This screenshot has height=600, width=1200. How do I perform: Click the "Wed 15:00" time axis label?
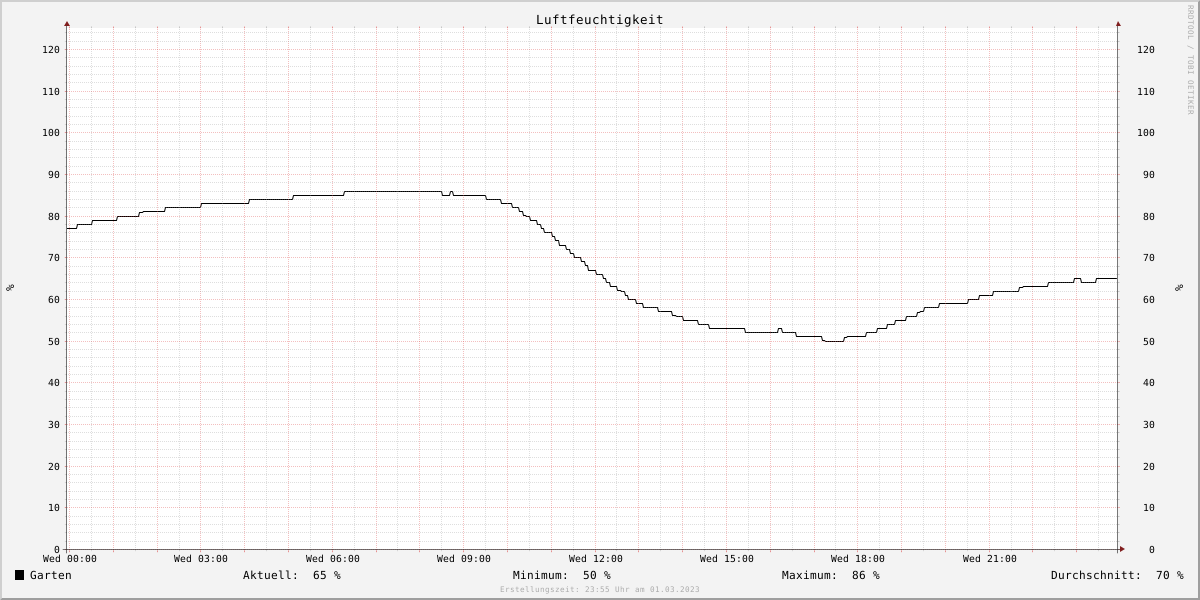tap(727, 559)
